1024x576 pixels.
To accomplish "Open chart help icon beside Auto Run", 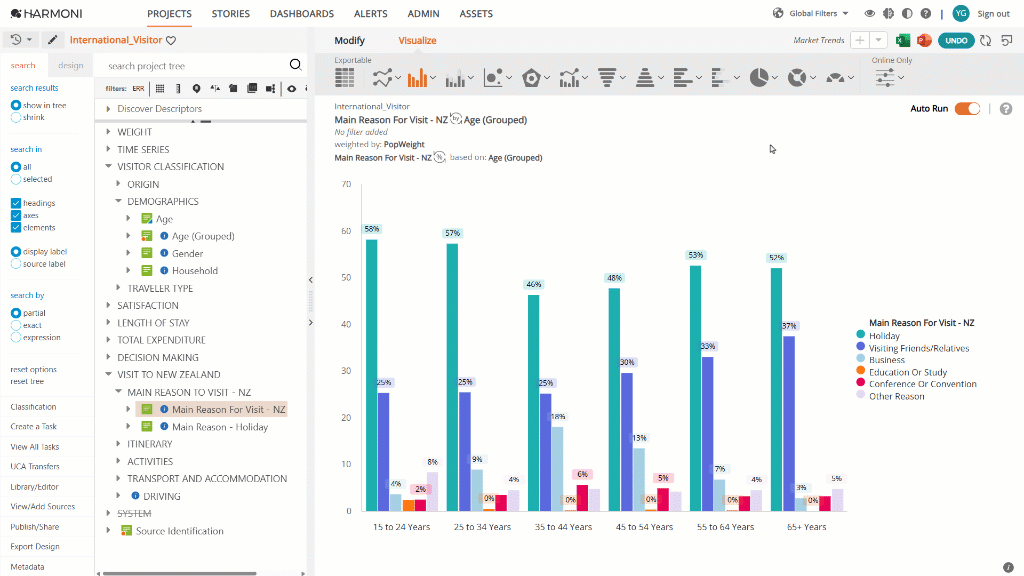I will pyautogui.click(x=1006, y=108).
